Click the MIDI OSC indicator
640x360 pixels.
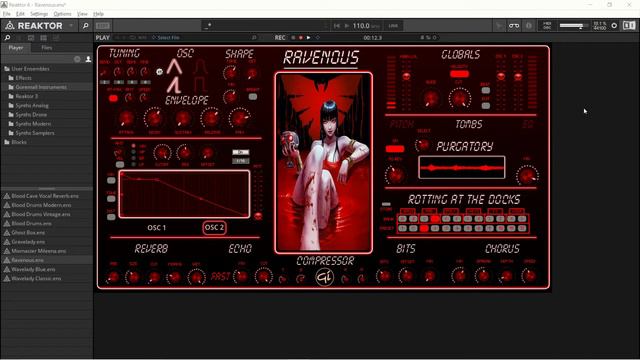point(547,26)
